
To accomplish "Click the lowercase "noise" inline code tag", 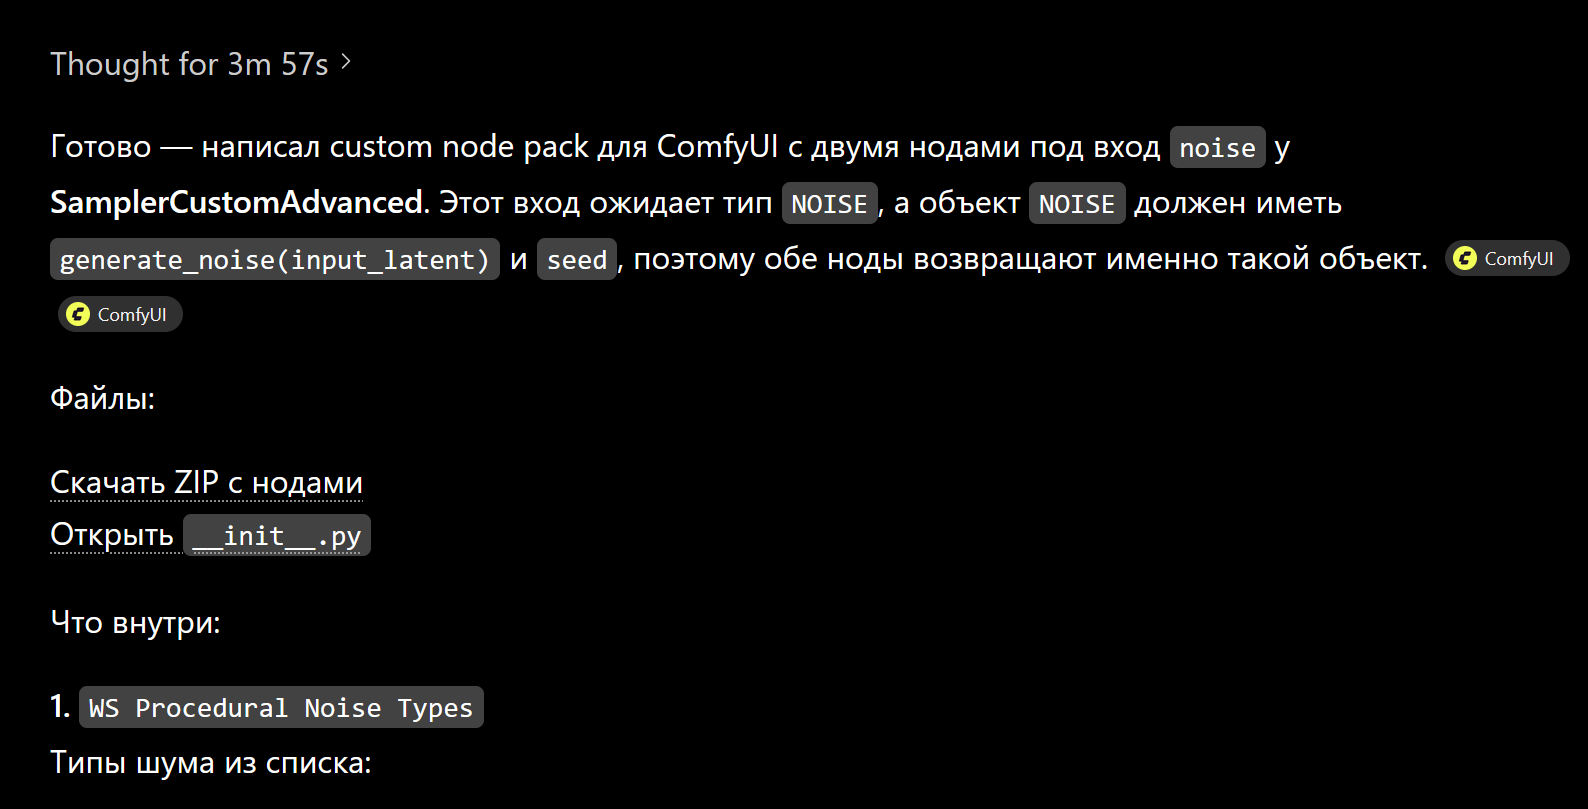I will pos(1217,147).
